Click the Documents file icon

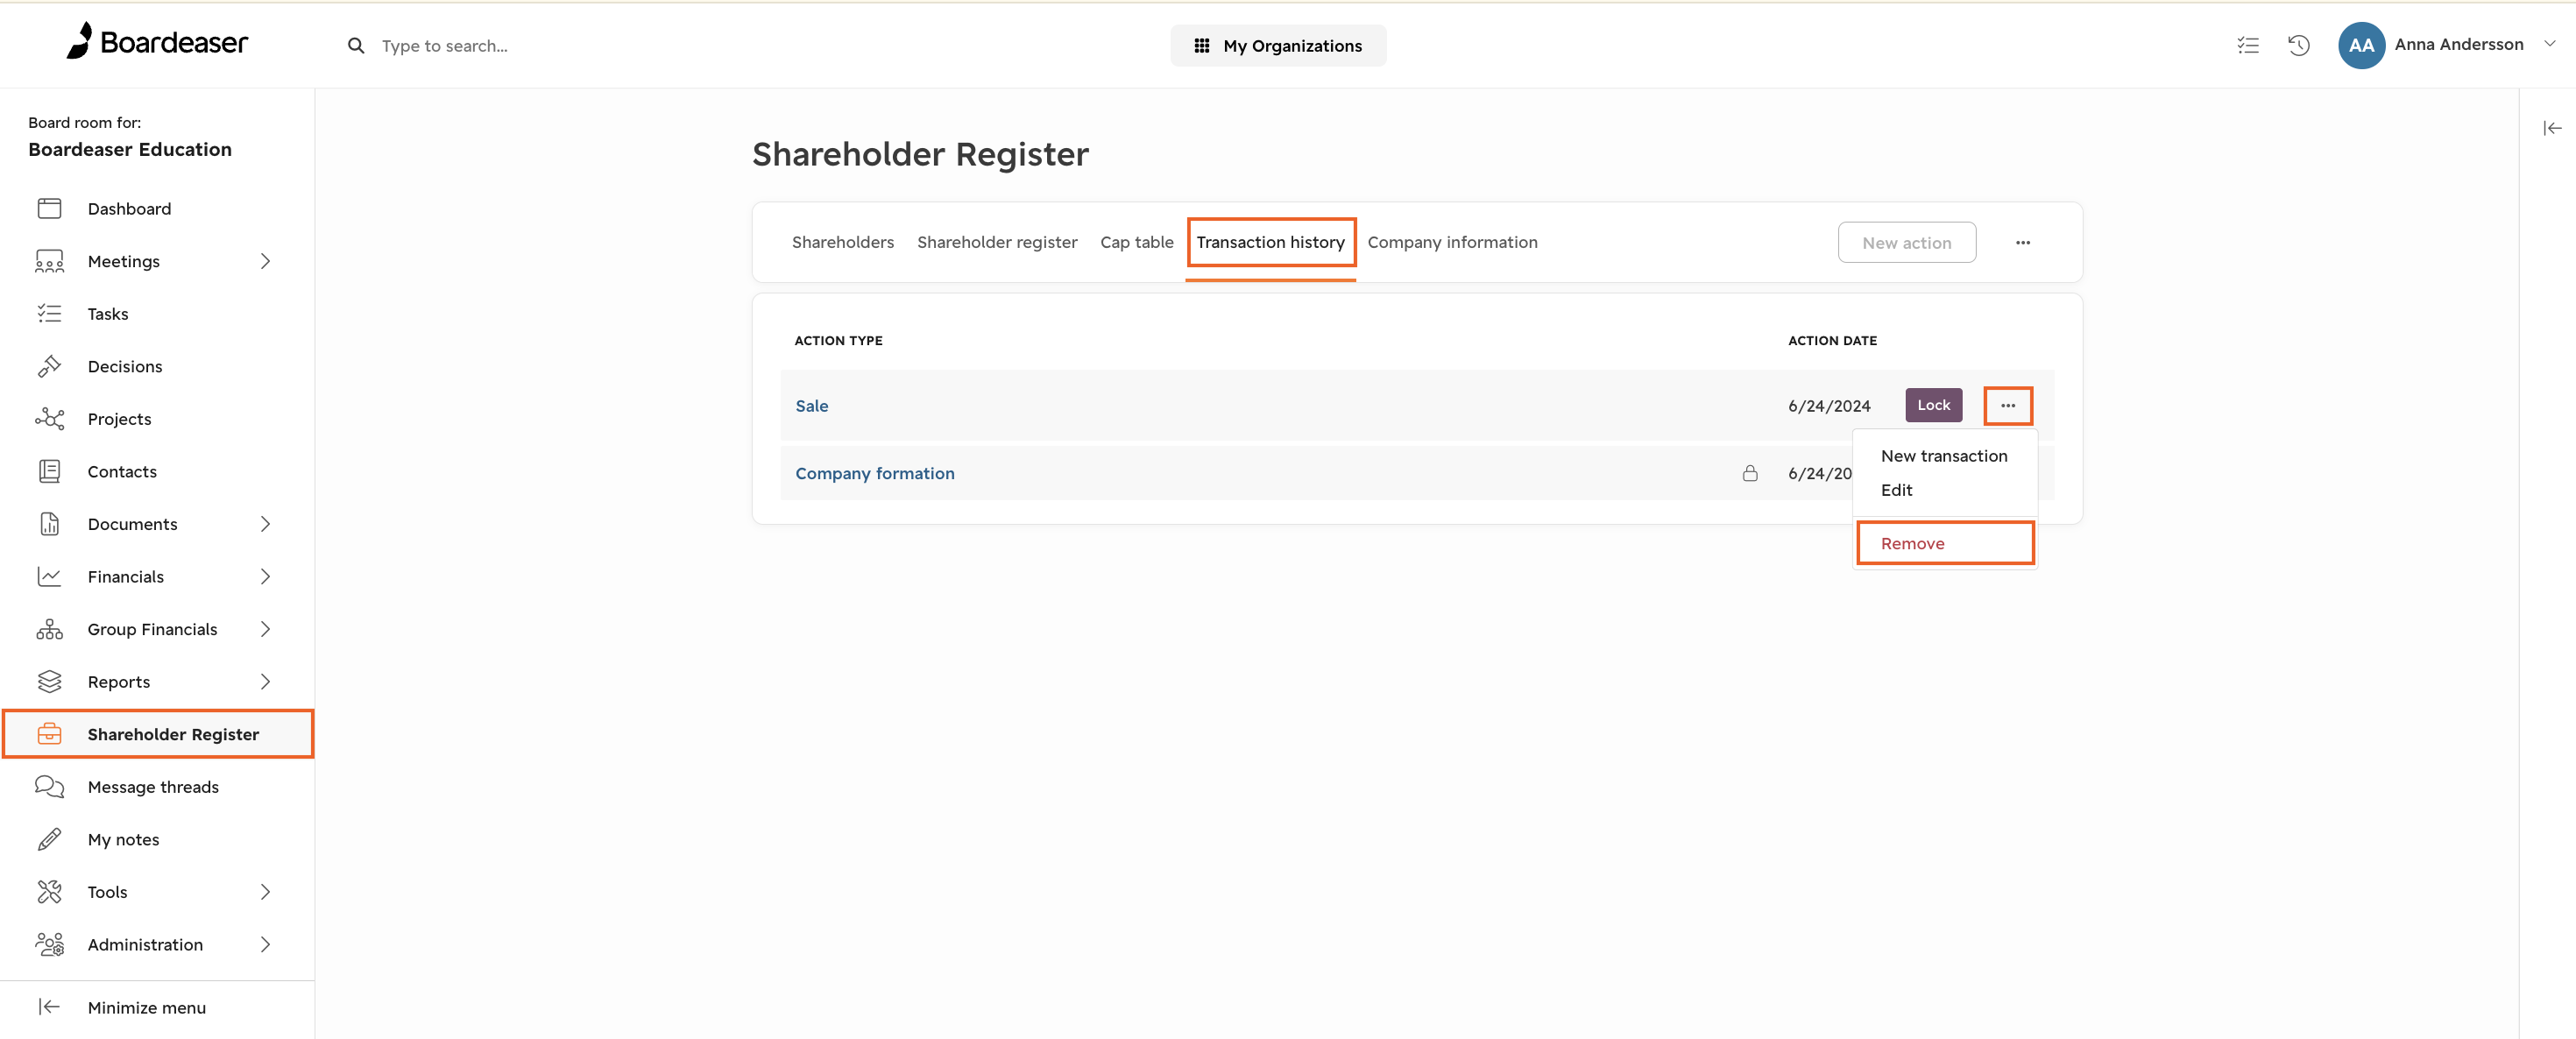(x=49, y=523)
